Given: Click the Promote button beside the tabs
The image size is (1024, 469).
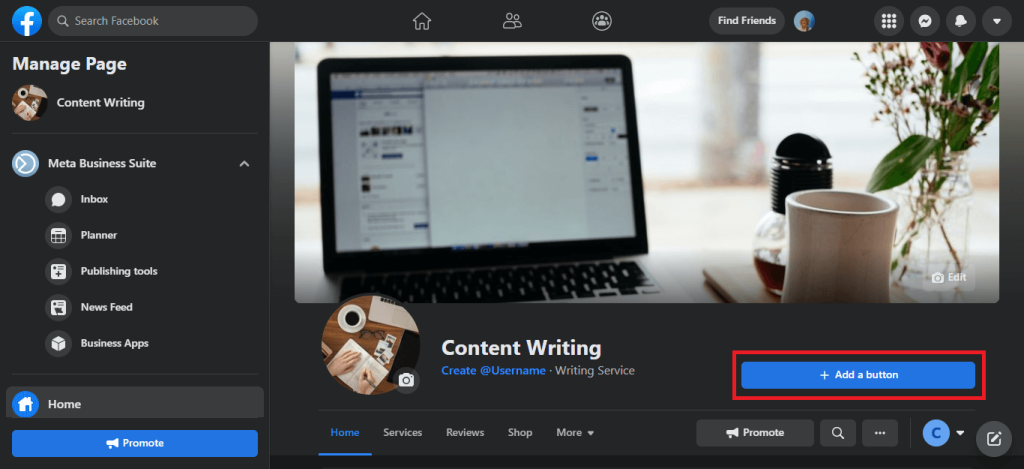Looking at the screenshot, I should 755,432.
